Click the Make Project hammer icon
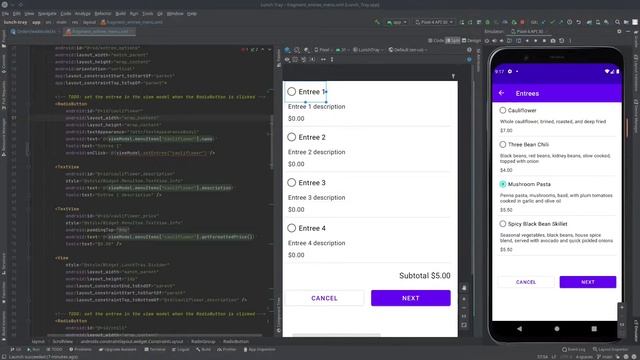 coord(377,22)
